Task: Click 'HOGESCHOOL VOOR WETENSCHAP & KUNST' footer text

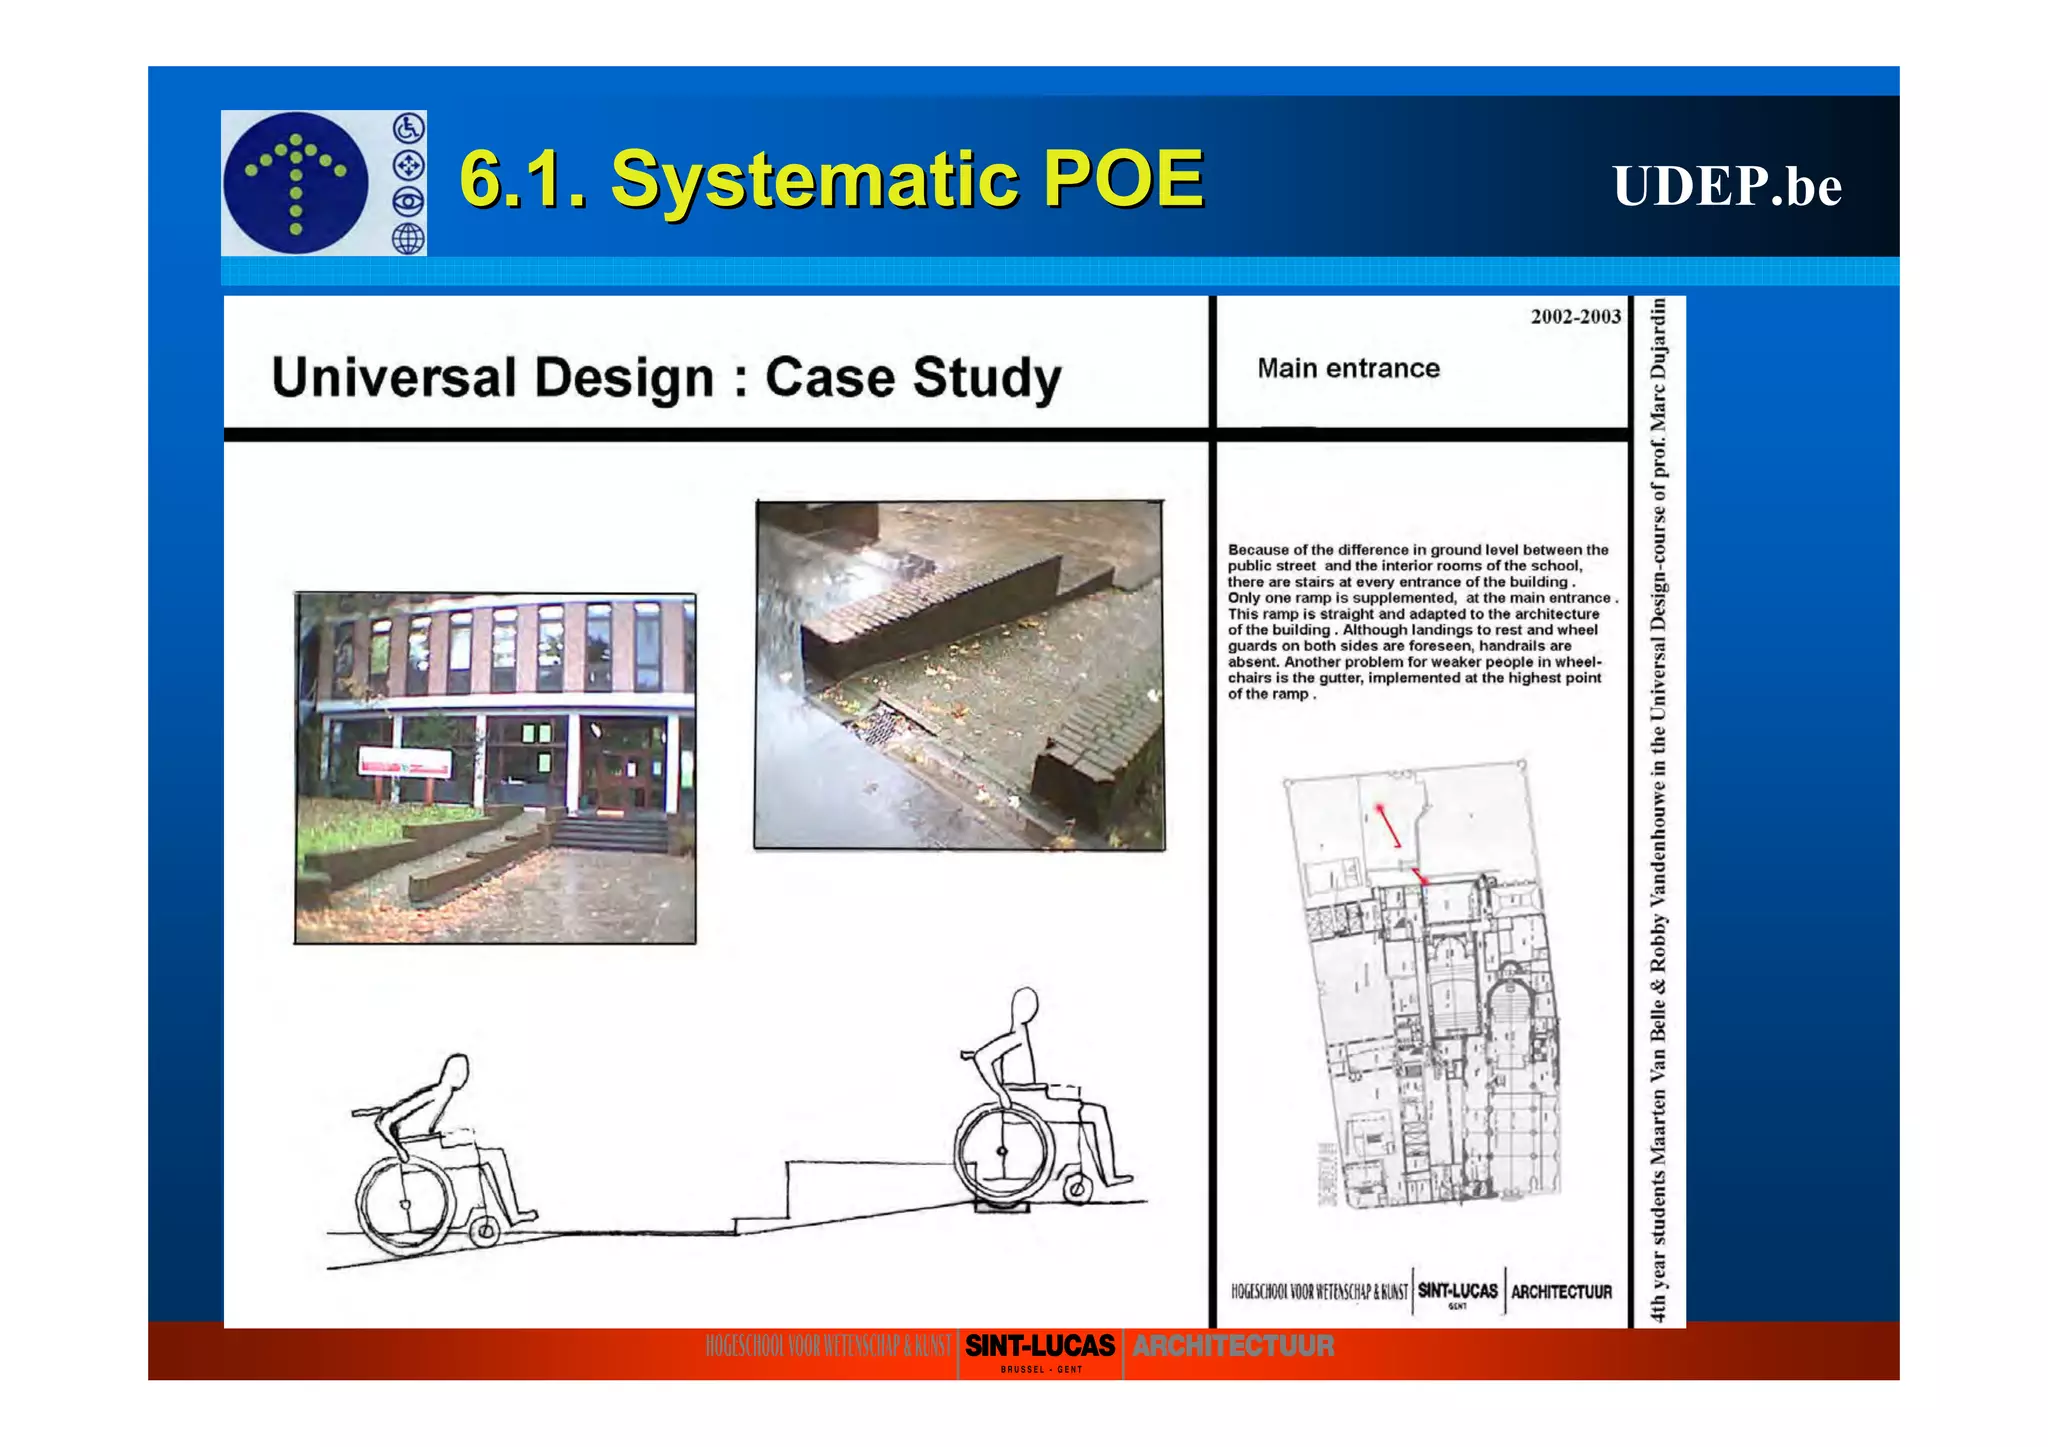Action: click(x=829, y=1346)
